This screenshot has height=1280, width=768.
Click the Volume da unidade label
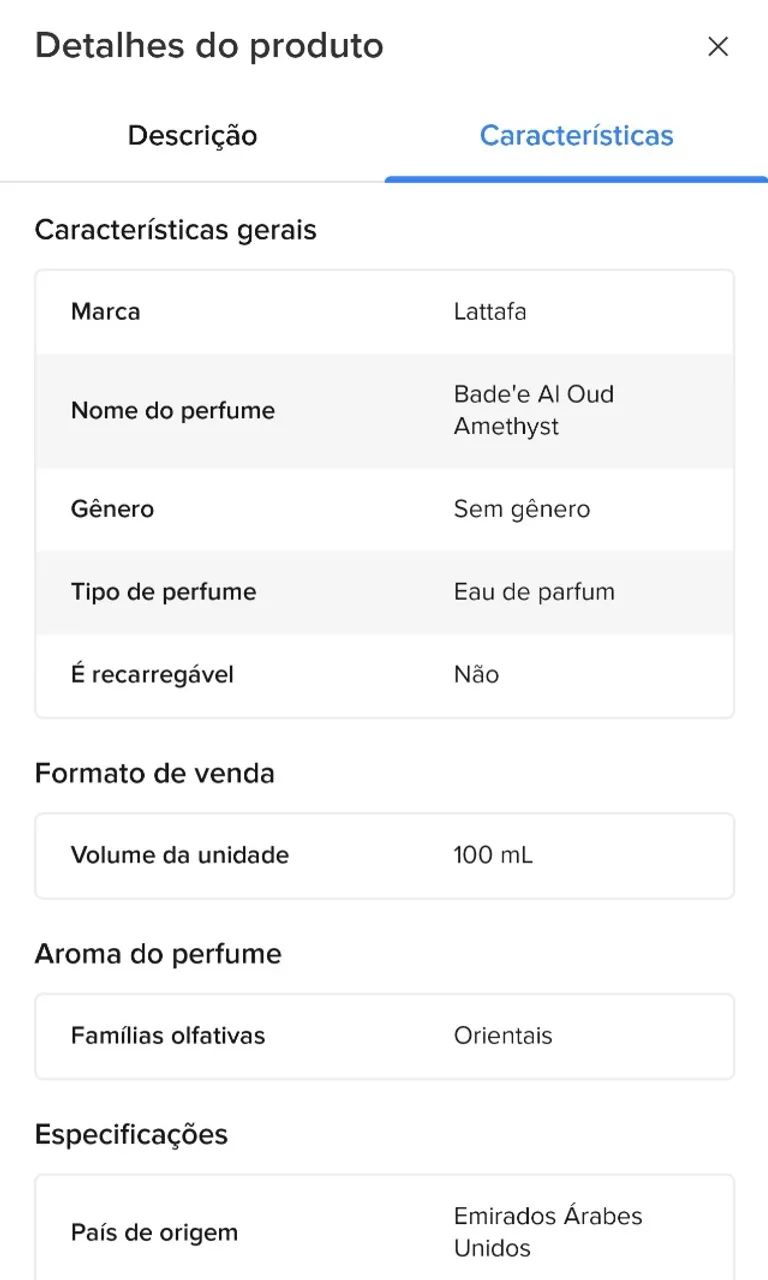[179, 855]
